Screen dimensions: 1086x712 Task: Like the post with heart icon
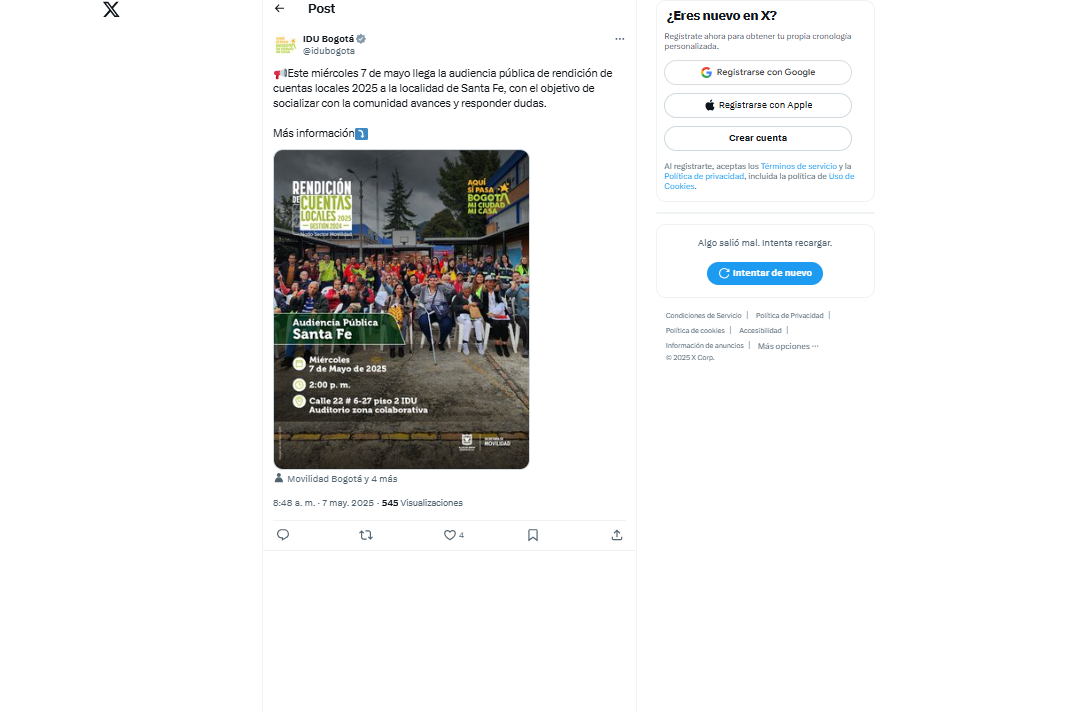pyautogui.click(x=449, y=535)
